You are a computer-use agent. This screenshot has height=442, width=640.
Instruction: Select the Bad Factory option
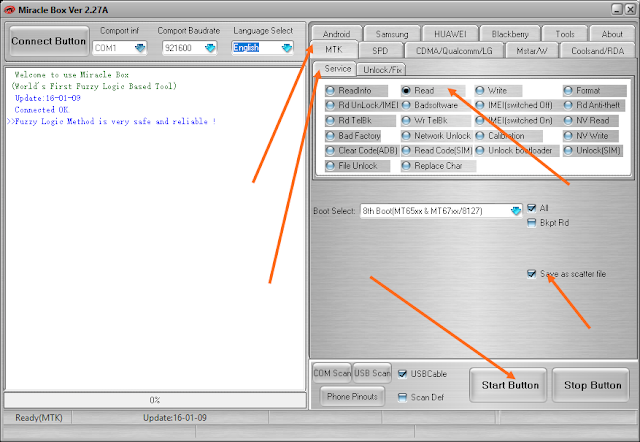point(353,135)
